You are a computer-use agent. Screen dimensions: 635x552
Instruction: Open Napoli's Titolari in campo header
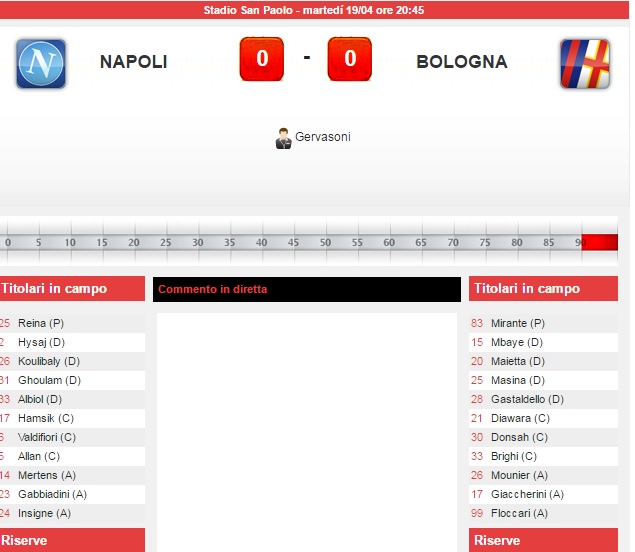click(72, 289)
